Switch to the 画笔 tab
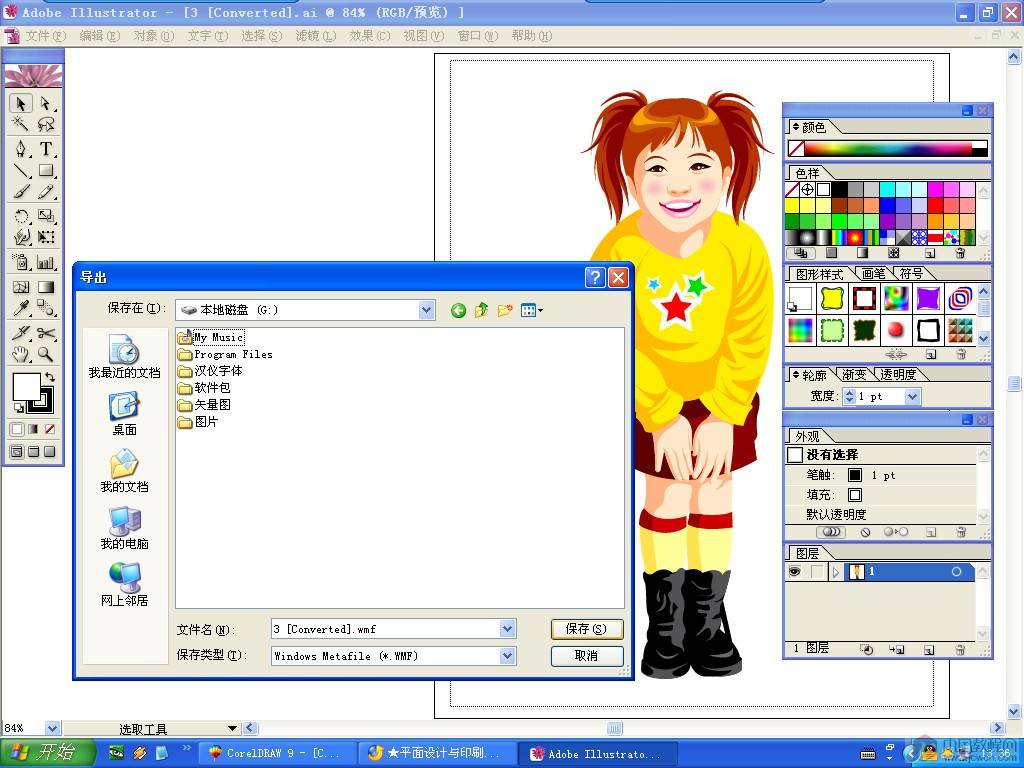Viewport: 1024px width, 768px height. pos(873,274)
